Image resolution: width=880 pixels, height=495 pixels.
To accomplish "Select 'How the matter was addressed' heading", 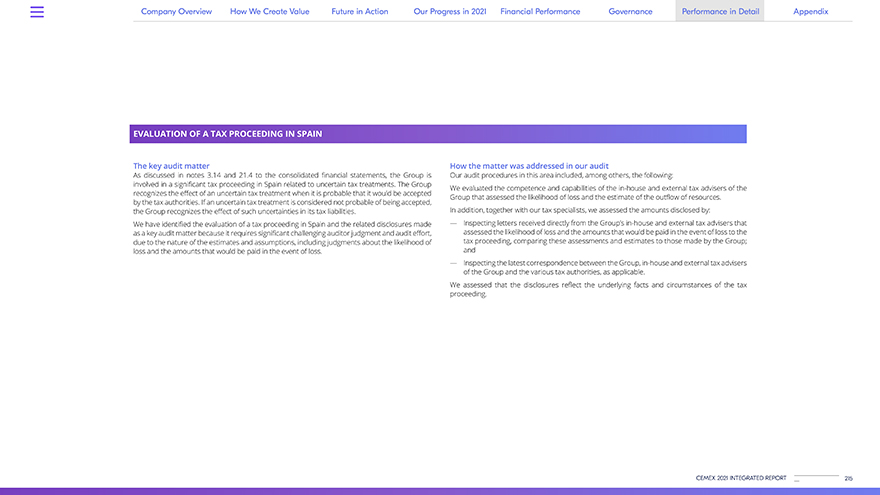I will coord(529,166).
